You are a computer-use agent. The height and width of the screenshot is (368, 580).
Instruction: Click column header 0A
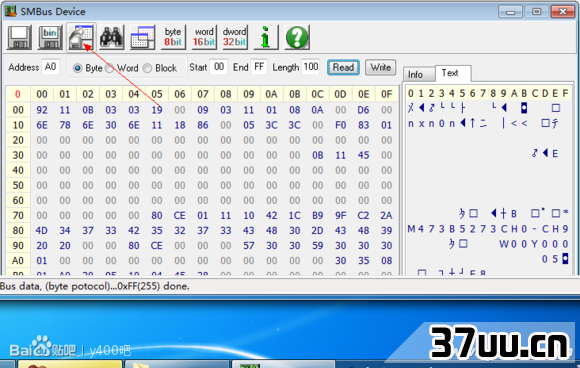click(x=272, y=94)
